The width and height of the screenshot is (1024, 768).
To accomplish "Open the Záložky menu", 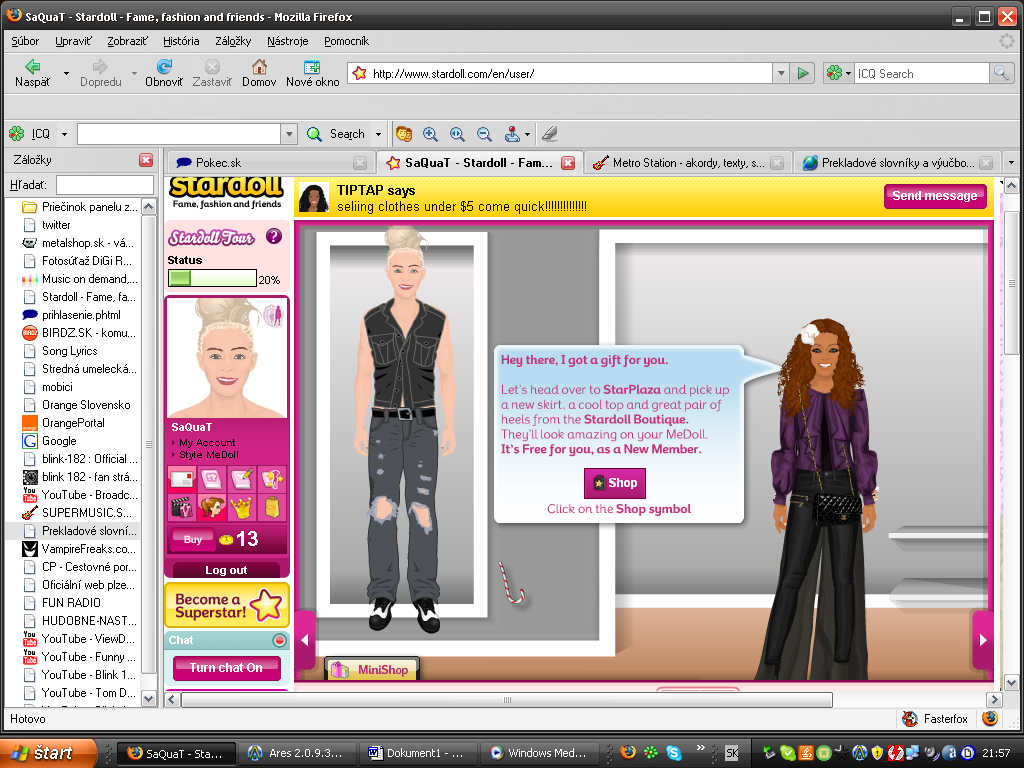I will (x=233, y=41).
